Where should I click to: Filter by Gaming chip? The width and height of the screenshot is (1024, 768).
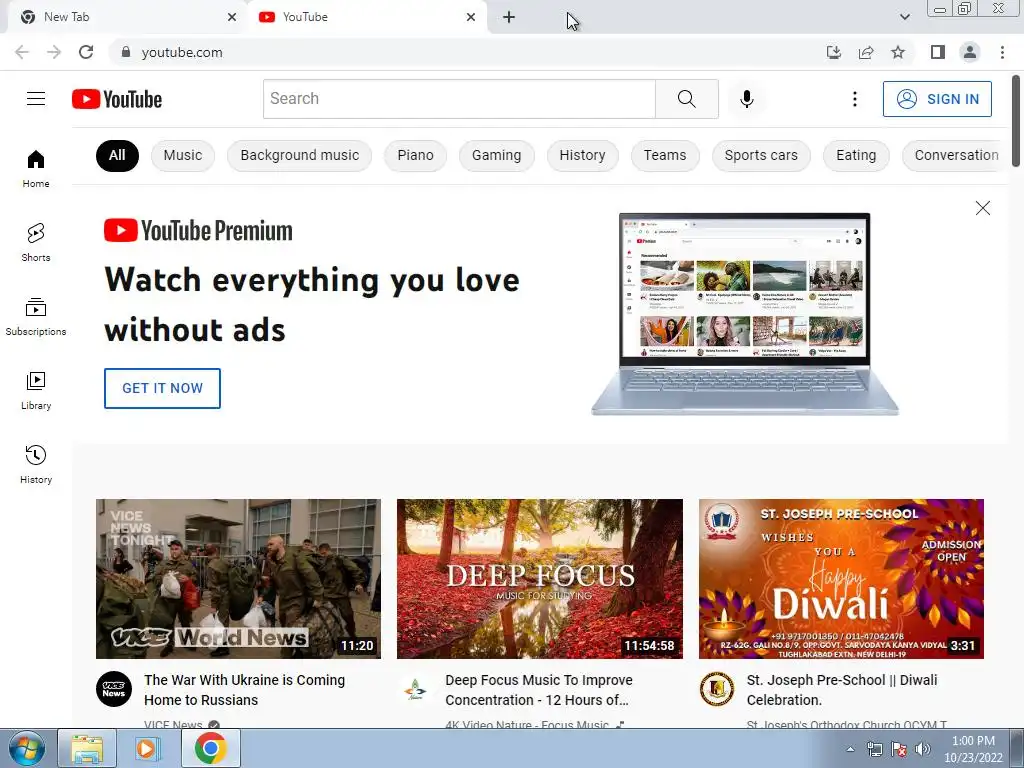(496, 155)
